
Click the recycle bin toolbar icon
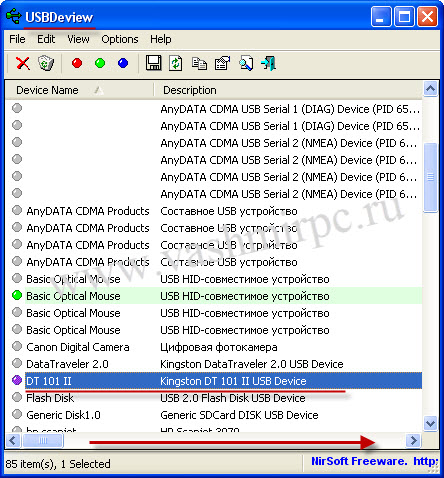(46, 63)
